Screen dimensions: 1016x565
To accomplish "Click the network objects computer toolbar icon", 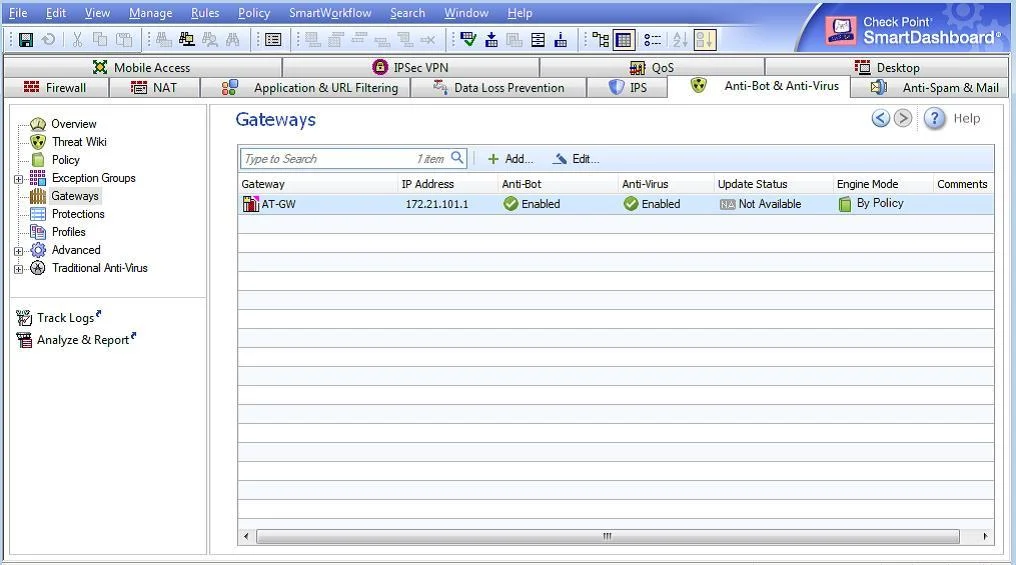I will coord(187,40).
